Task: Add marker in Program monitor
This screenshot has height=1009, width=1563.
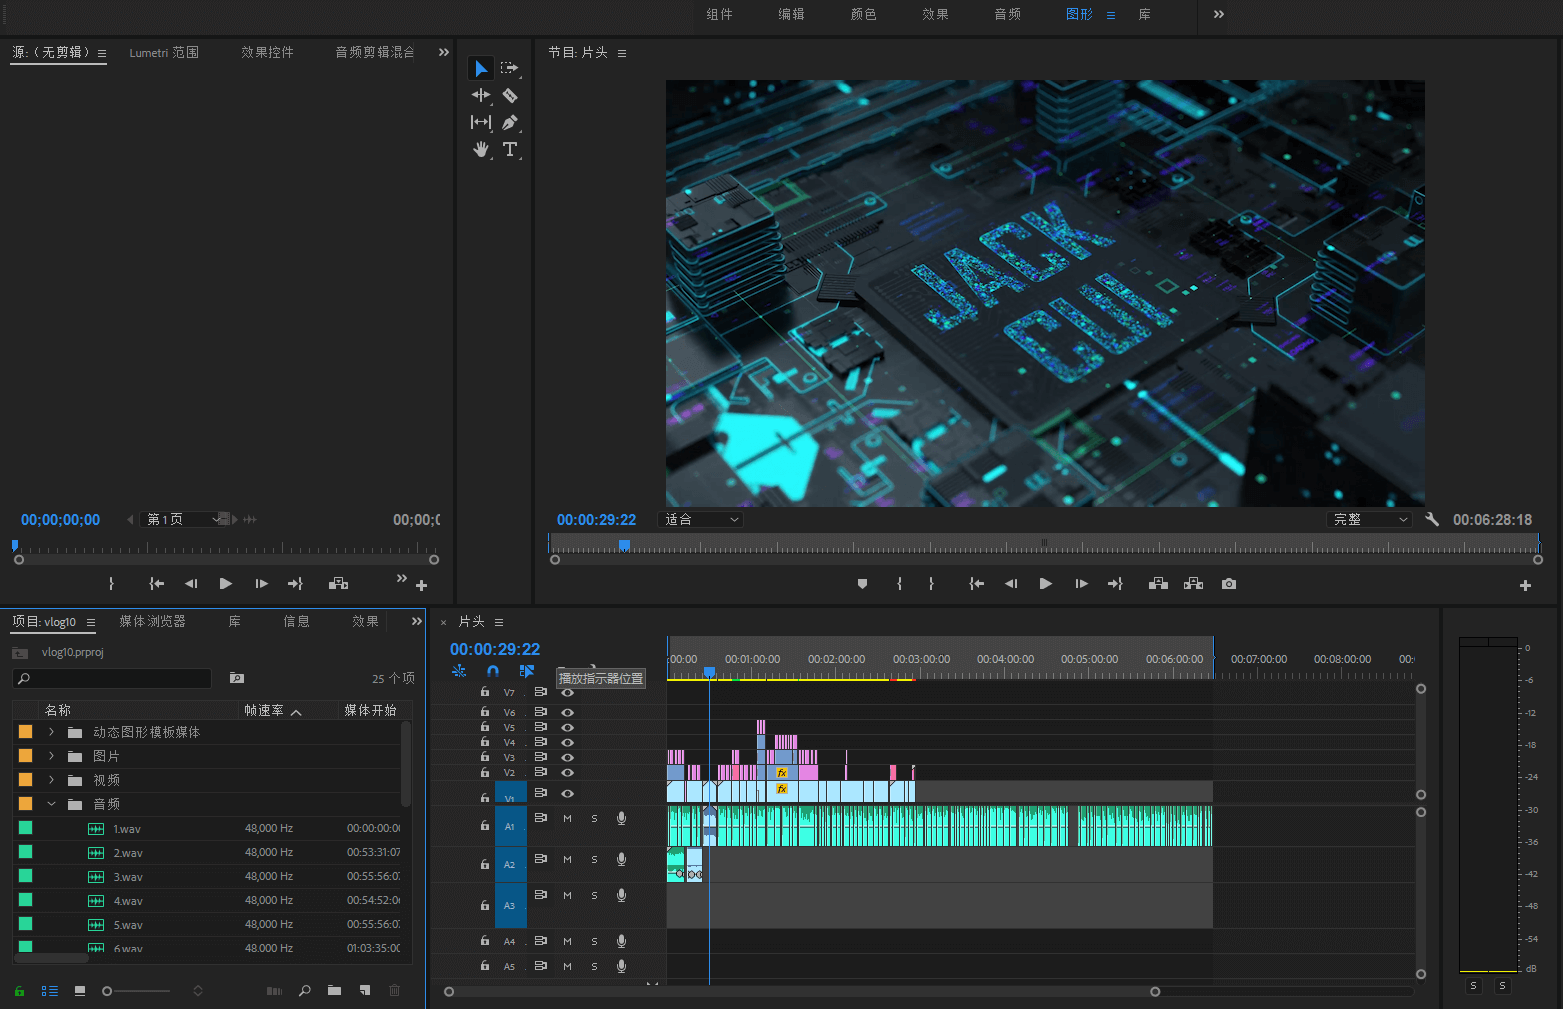Action: (x=862, y=584)
